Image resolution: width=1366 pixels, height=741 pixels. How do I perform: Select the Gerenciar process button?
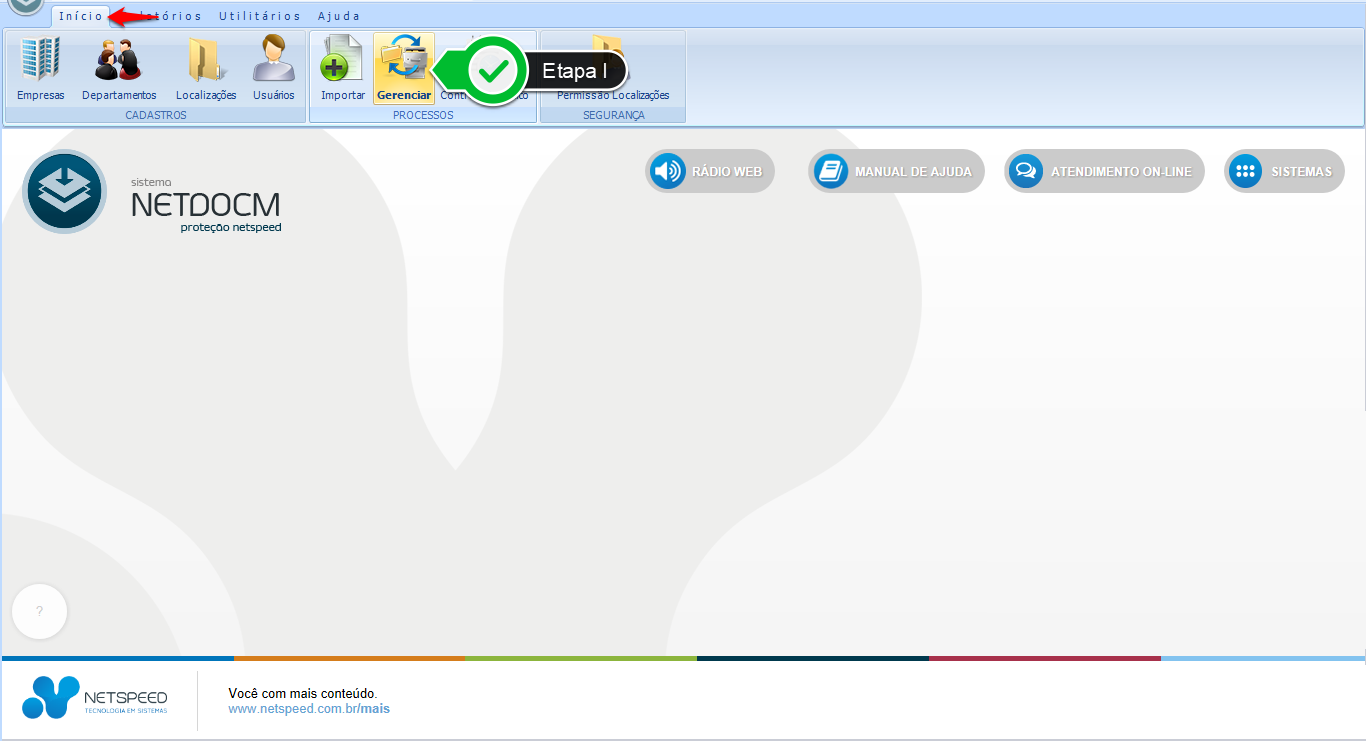click(x=404, y=69)
